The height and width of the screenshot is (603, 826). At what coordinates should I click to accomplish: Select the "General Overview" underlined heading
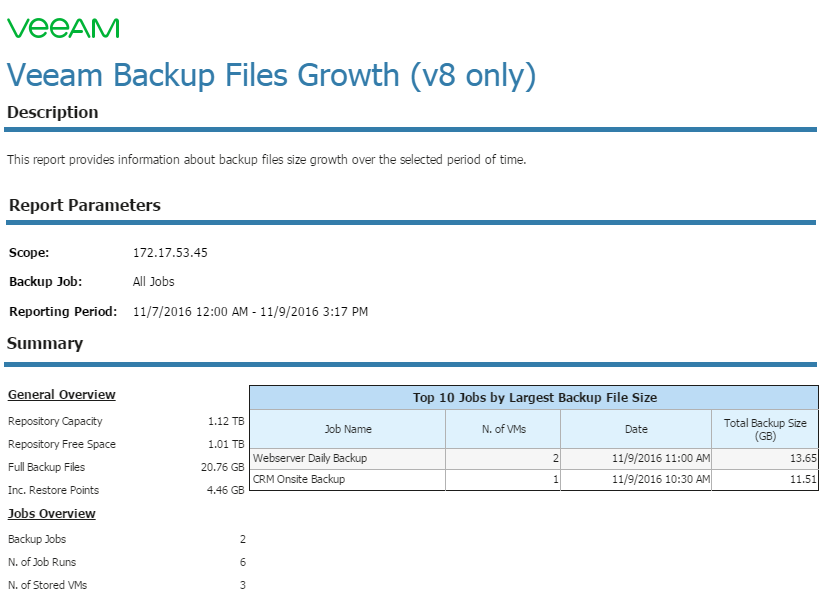pyautogui.click(x=62, y=395)
